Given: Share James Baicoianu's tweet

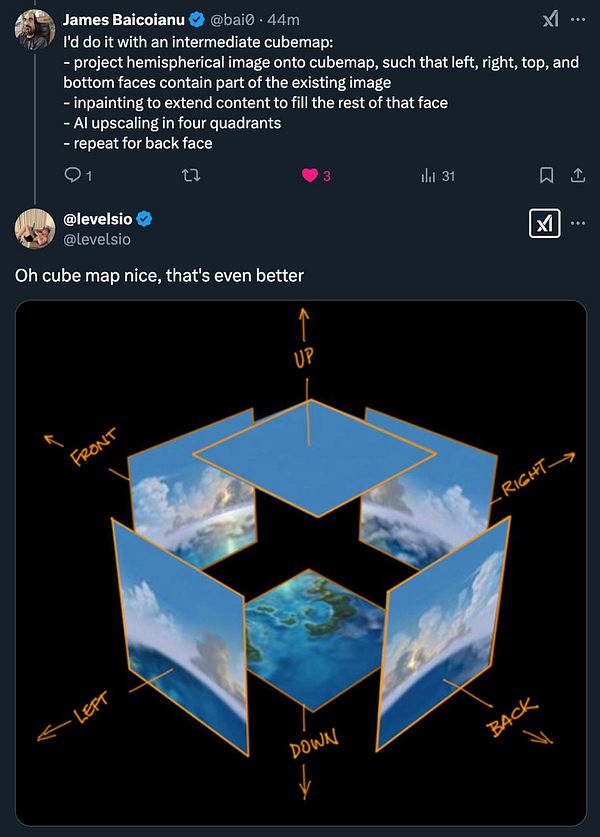Looking at the screenshot, I should 577,174.
